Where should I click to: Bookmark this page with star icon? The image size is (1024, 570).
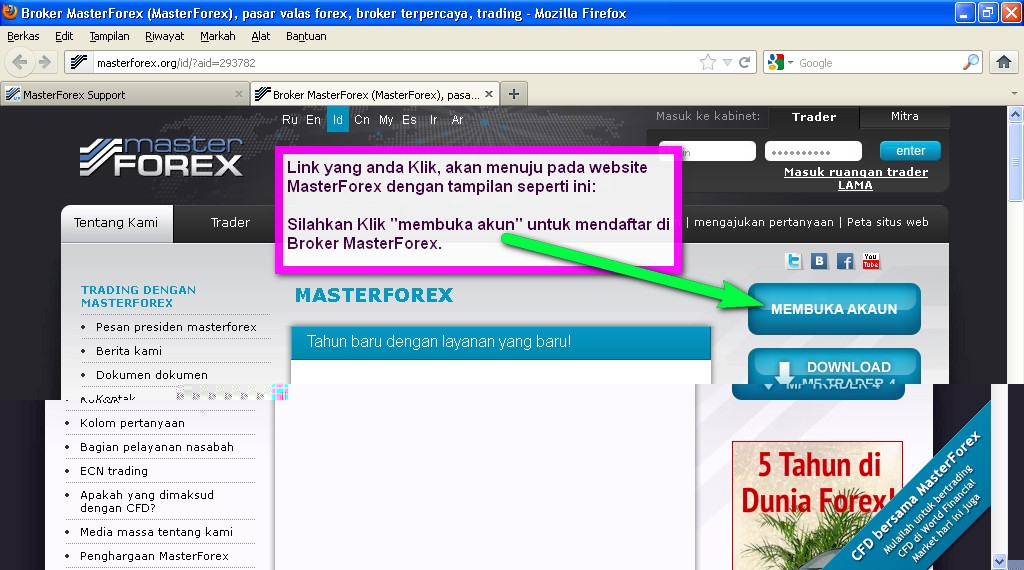coord(708,63)
